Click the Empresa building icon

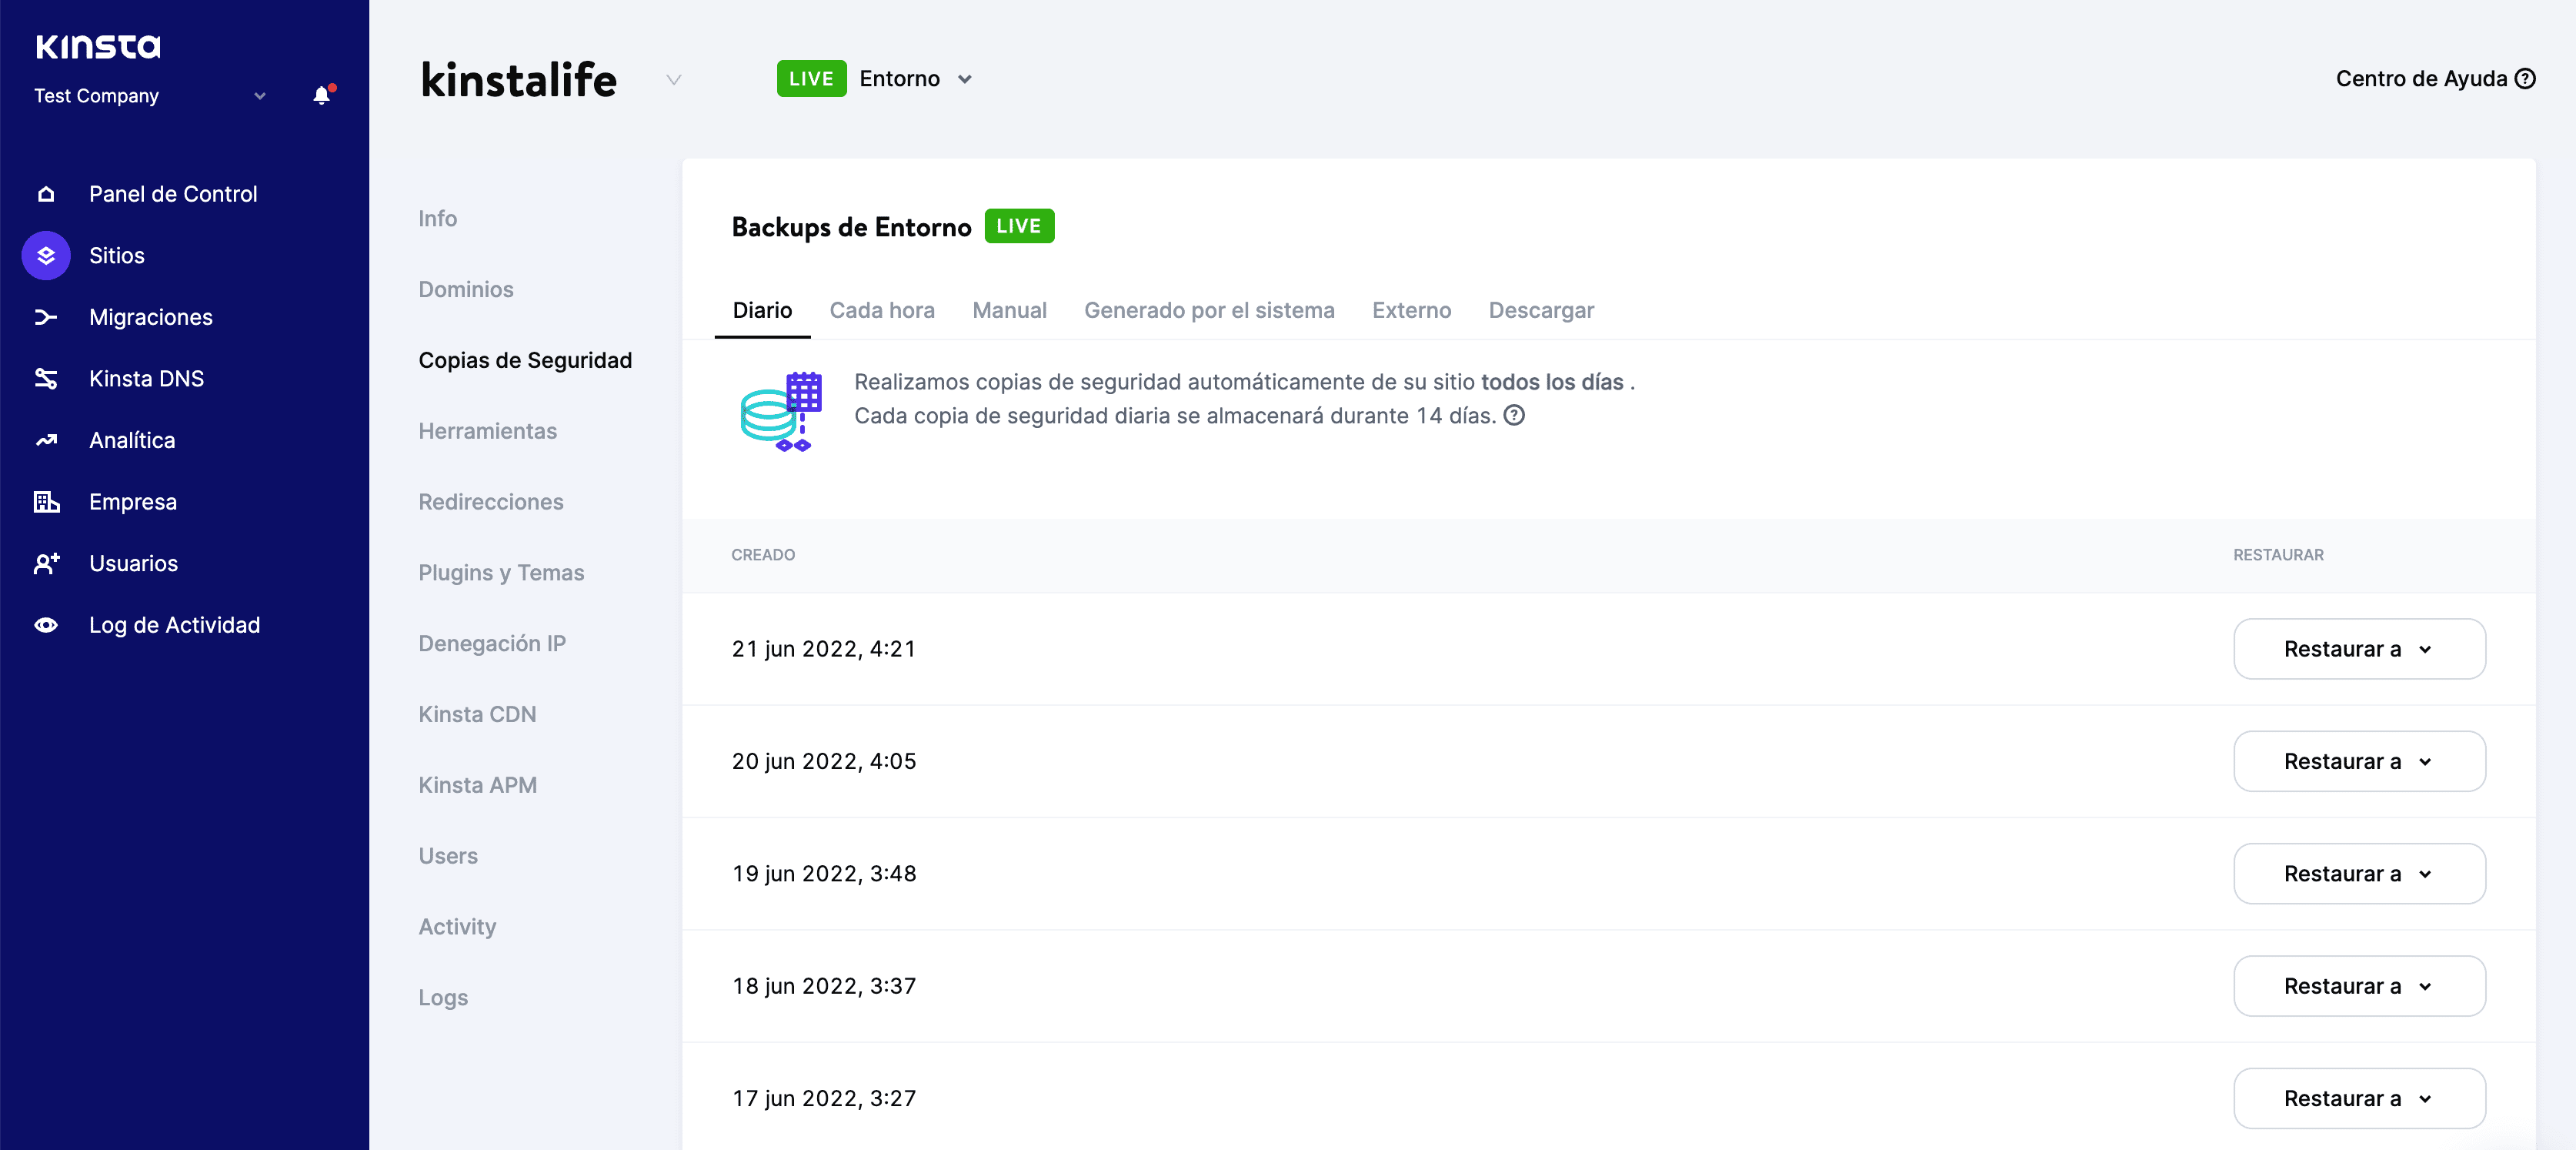tap(46, 502)
